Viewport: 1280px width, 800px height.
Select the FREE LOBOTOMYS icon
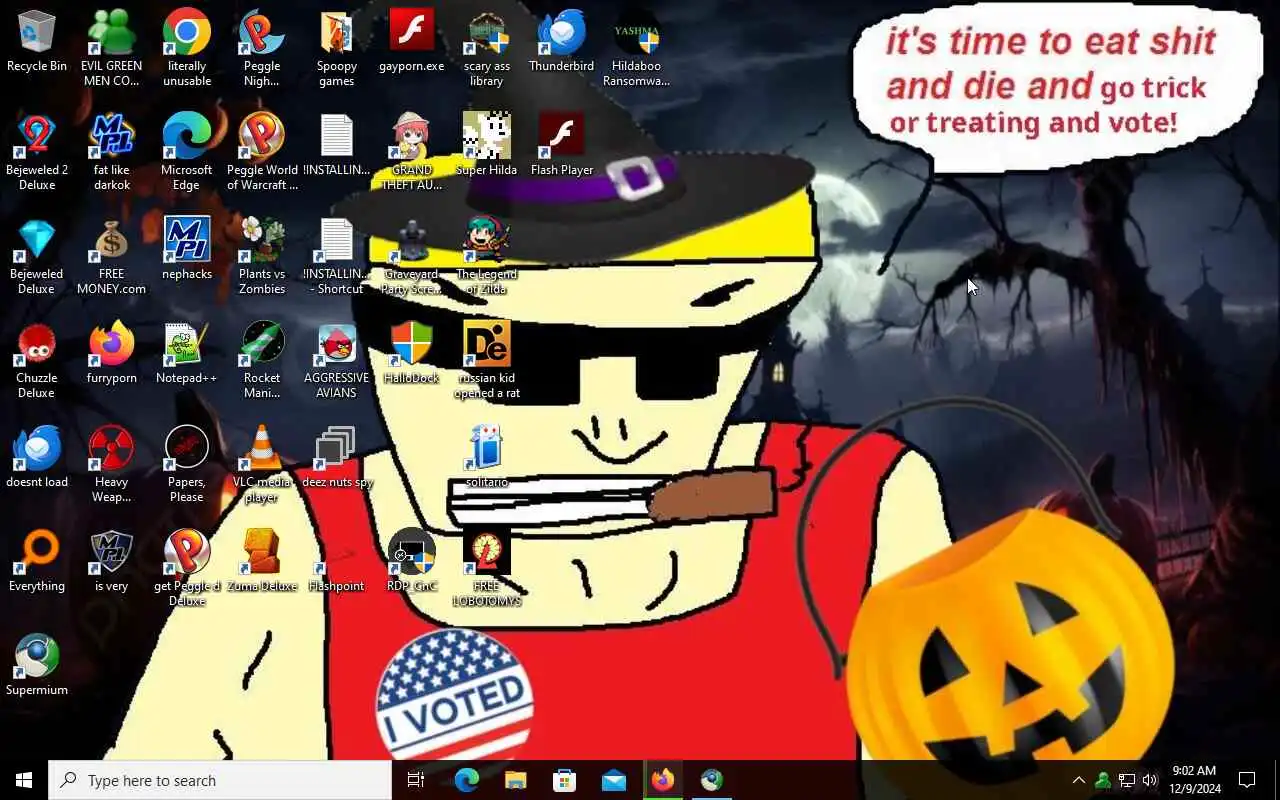[487, 568]
